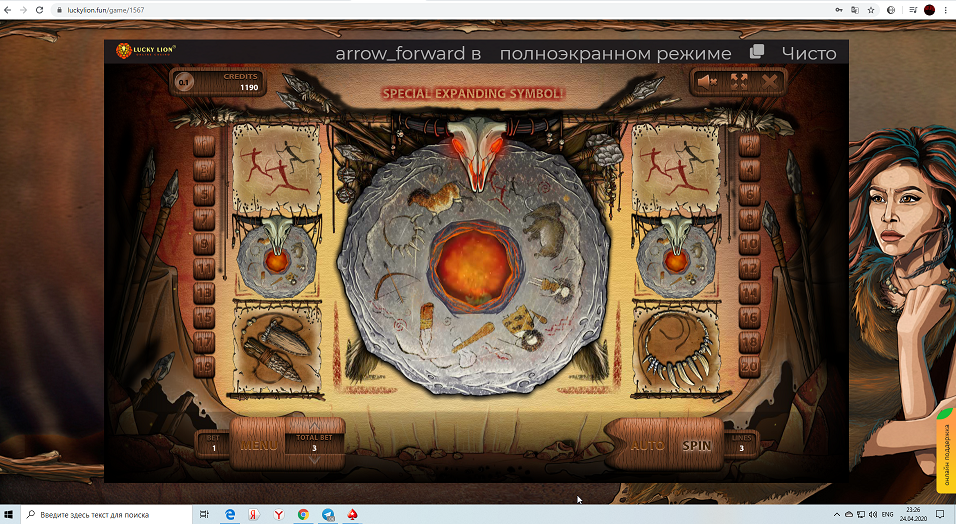Viewport: 956px width, 524px height.
Task: Select payline 11 on the left panel
Action: click(x=204, y=268)
